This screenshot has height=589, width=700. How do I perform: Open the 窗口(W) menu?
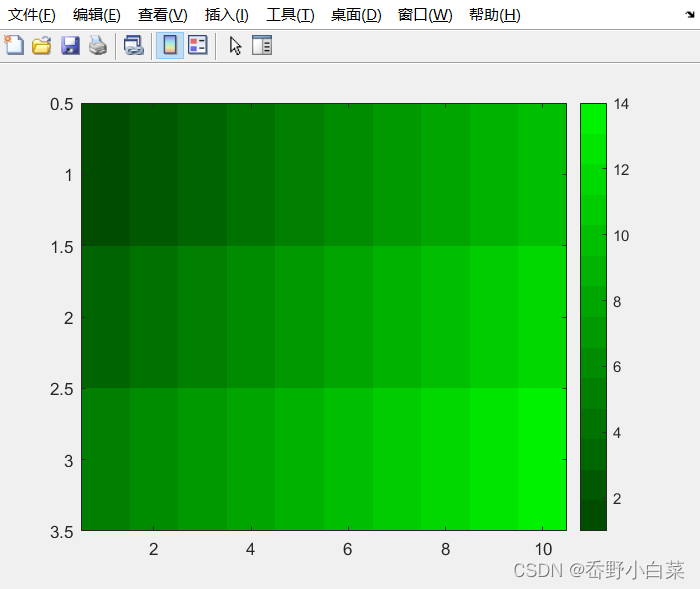pyautogui.click(x=425, y=15)
